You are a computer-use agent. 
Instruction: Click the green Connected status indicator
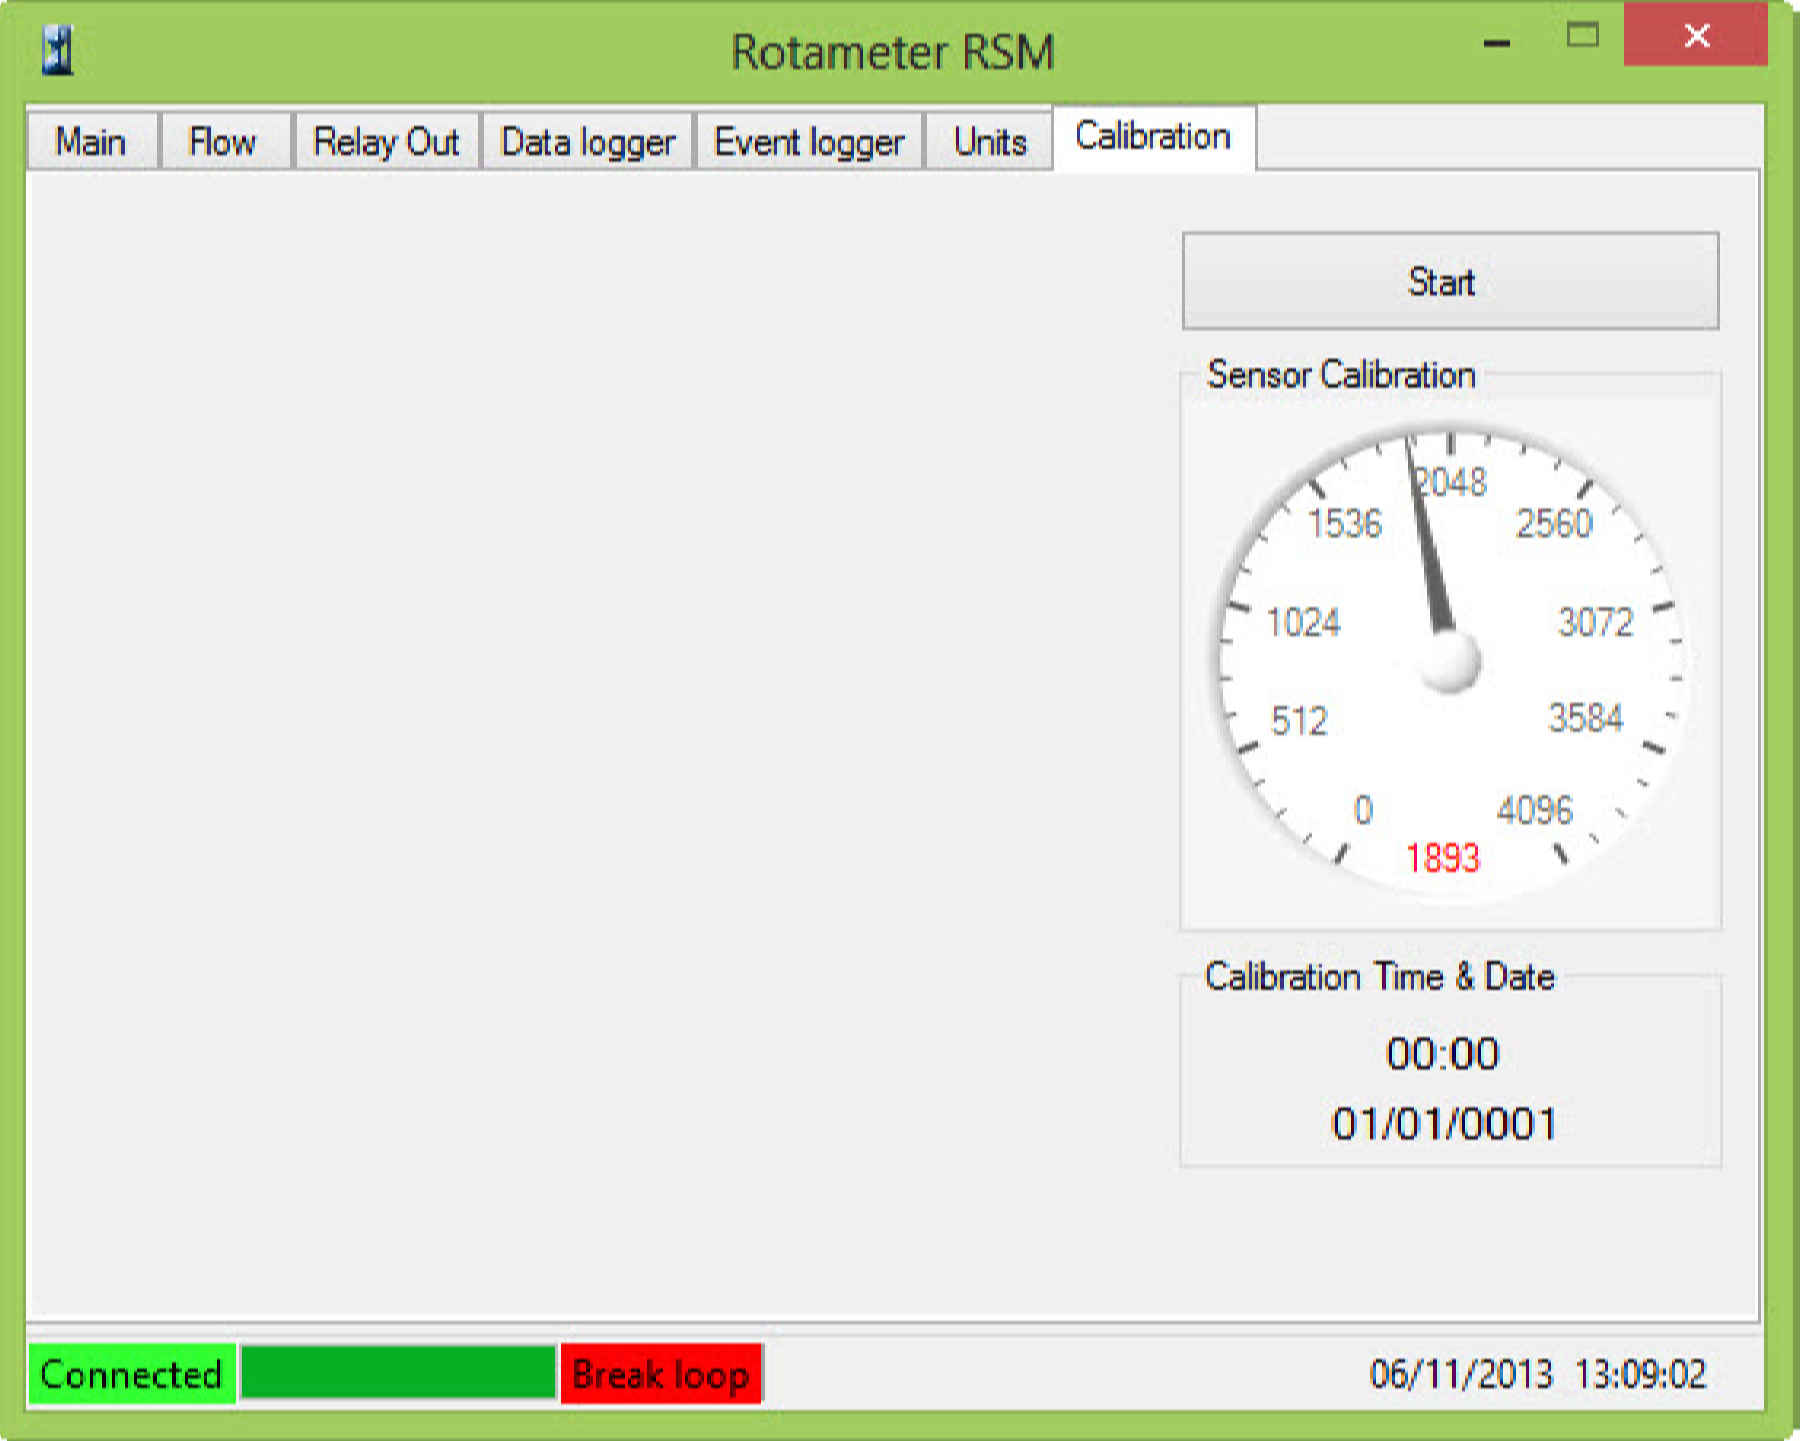tap(131, 1375)
